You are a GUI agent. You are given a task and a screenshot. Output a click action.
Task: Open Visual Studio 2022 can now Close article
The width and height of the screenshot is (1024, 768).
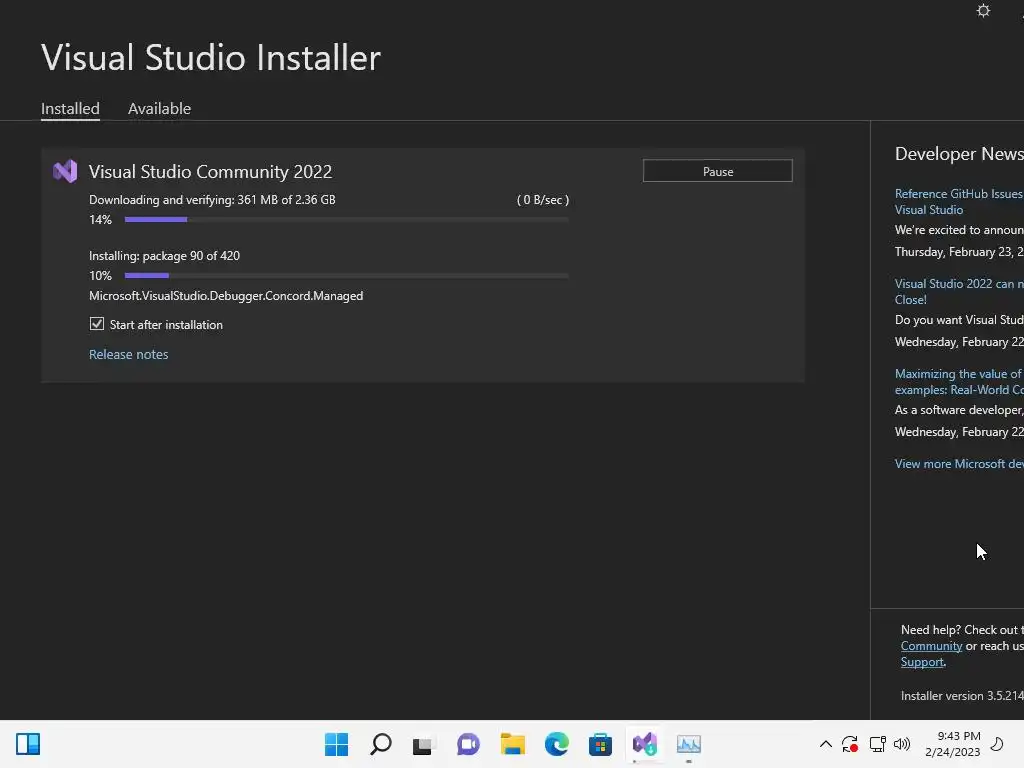(959, 291)
